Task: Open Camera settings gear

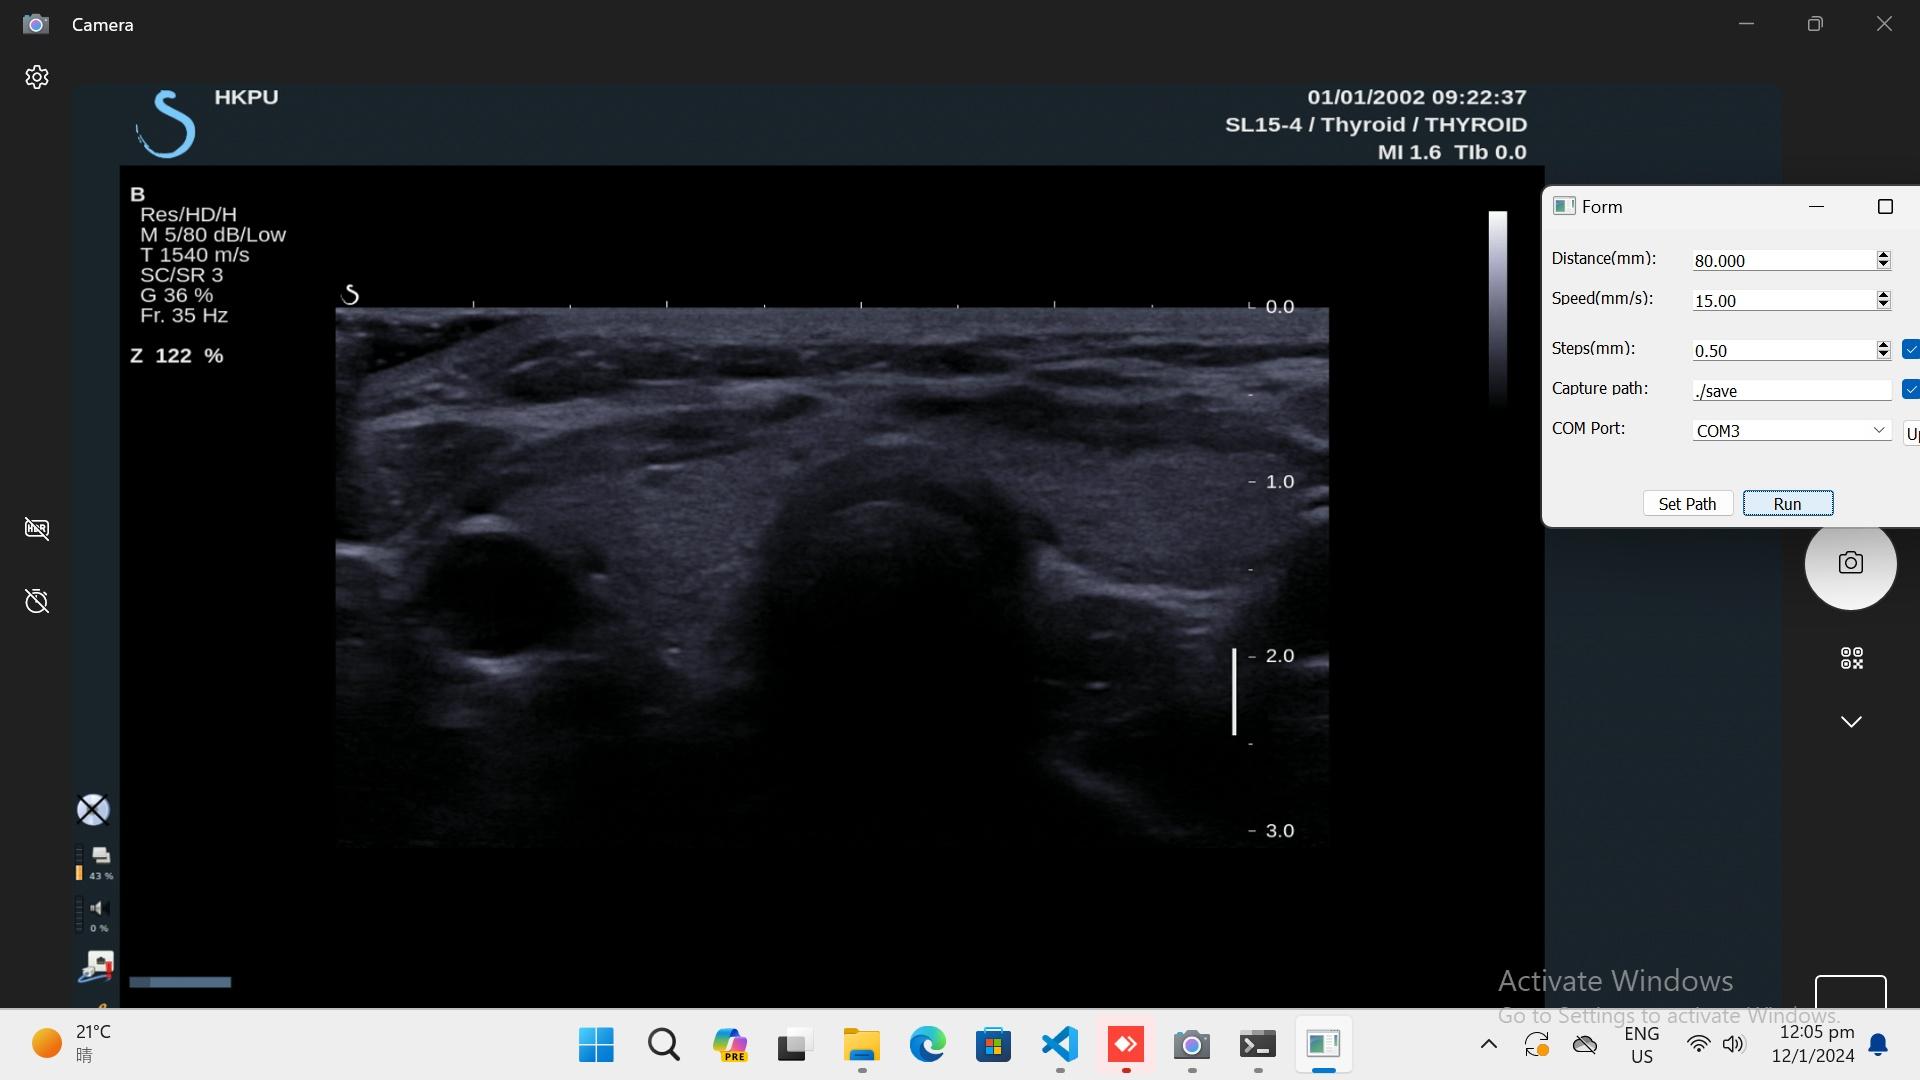Action: [37, 77]
